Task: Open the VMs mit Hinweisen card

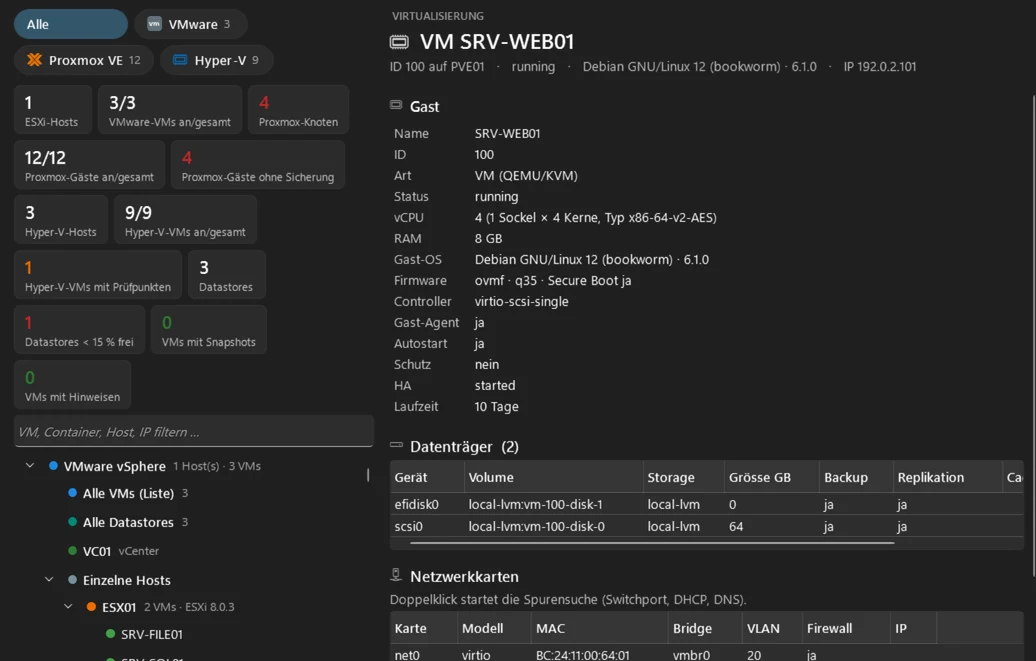Action: [x=73, y=384]
